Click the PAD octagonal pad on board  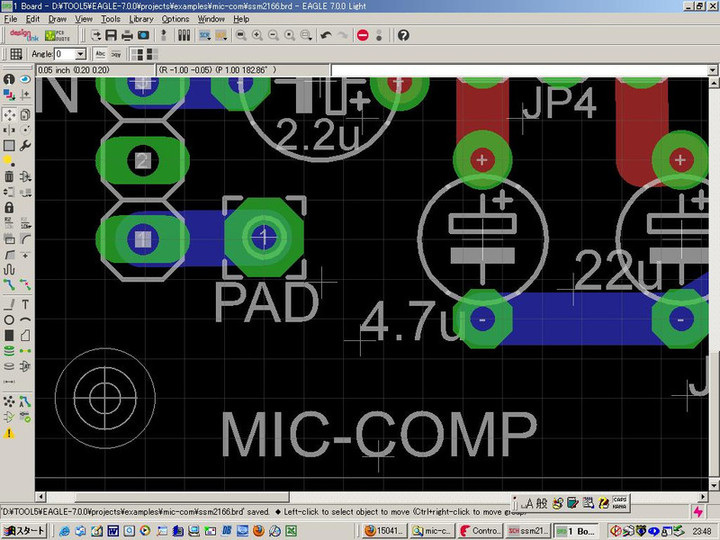[x=263, y=237]
